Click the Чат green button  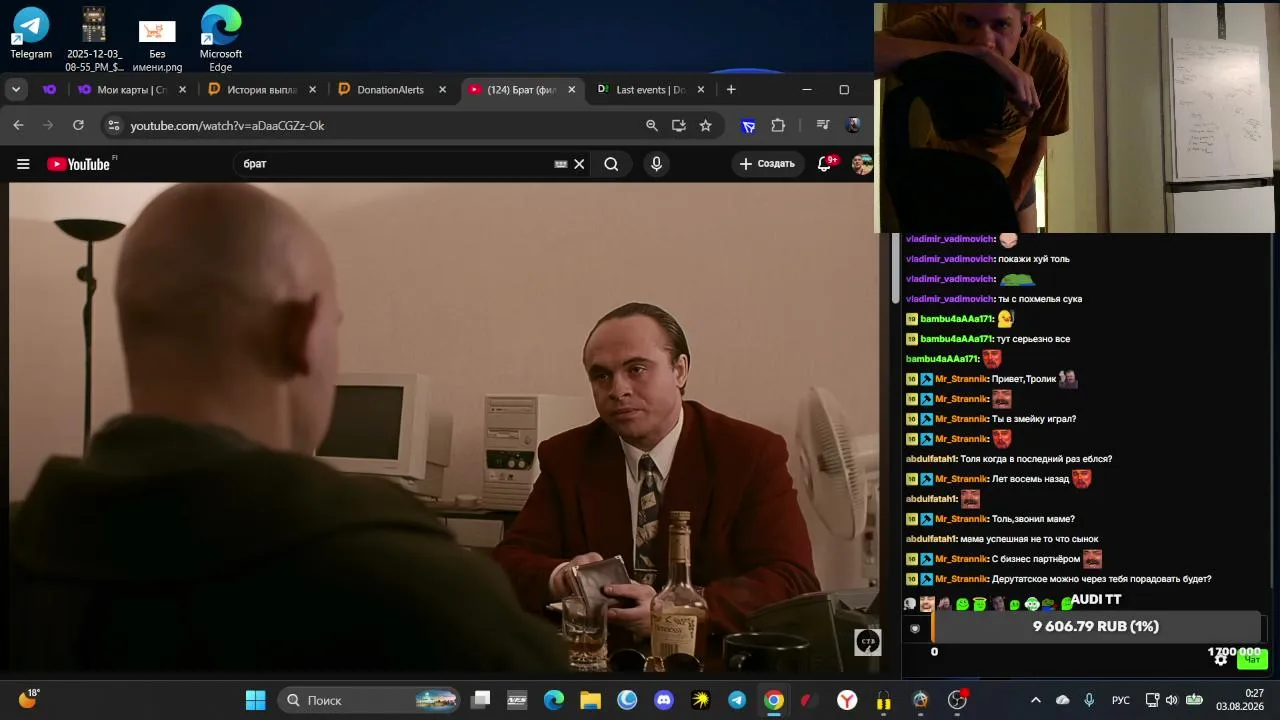pos(1252,660)
